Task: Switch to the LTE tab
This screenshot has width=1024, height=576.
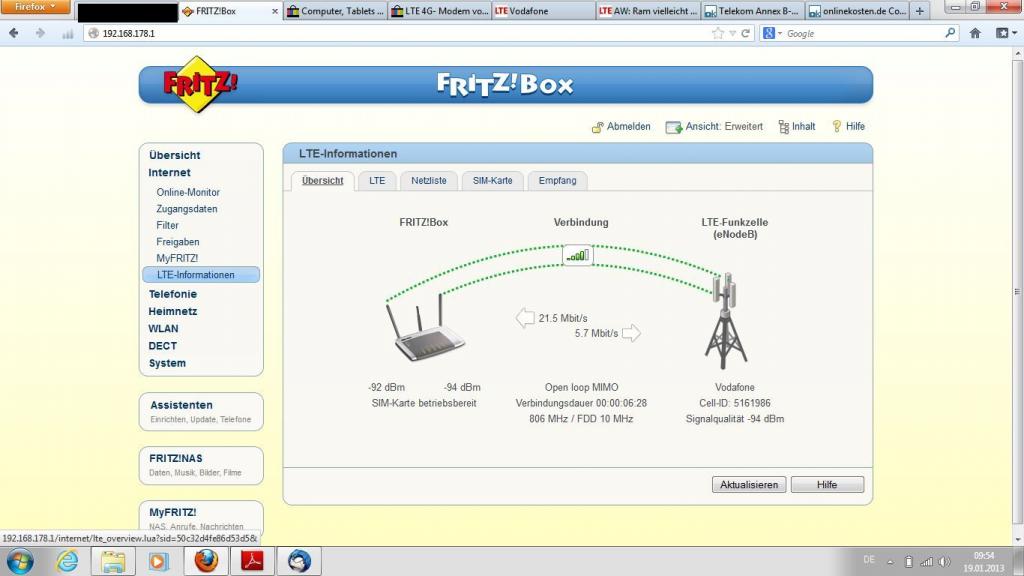Action: tap(377, 181)
